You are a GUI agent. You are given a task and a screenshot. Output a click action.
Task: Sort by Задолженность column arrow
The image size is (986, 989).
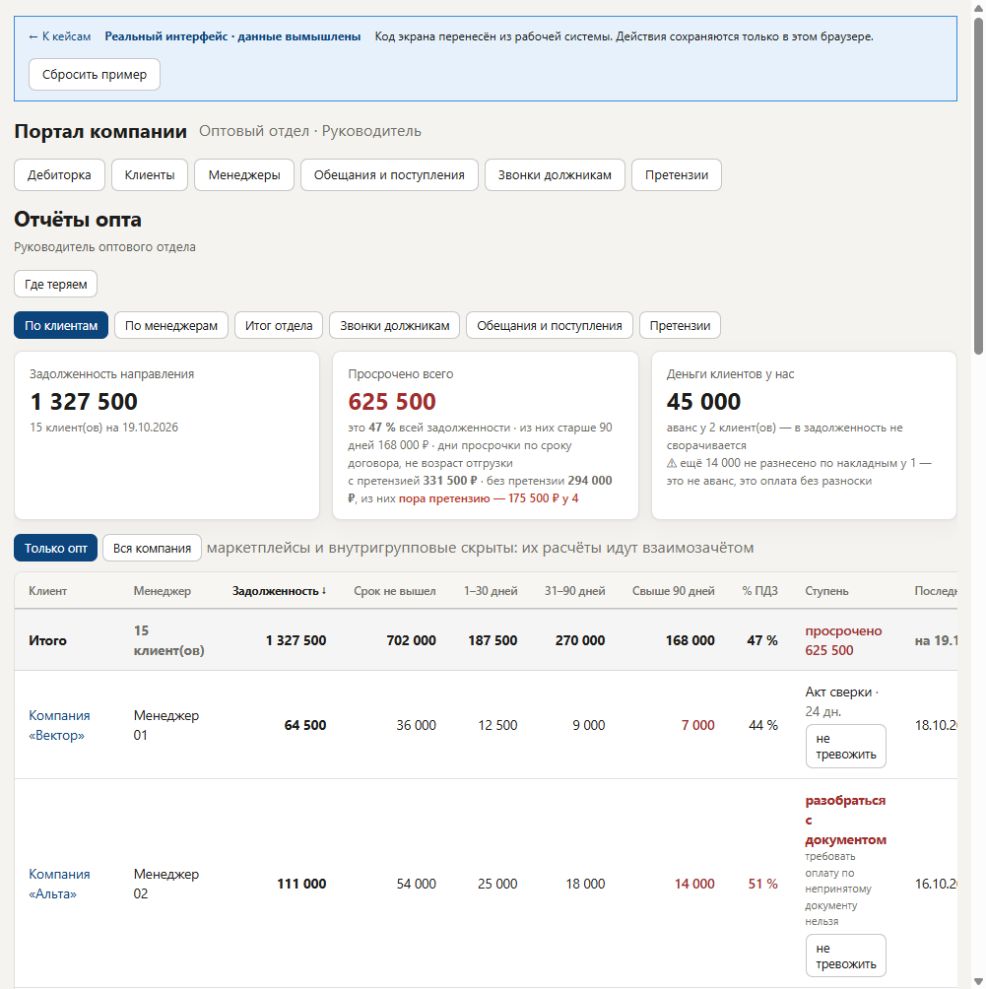(324, 591)
